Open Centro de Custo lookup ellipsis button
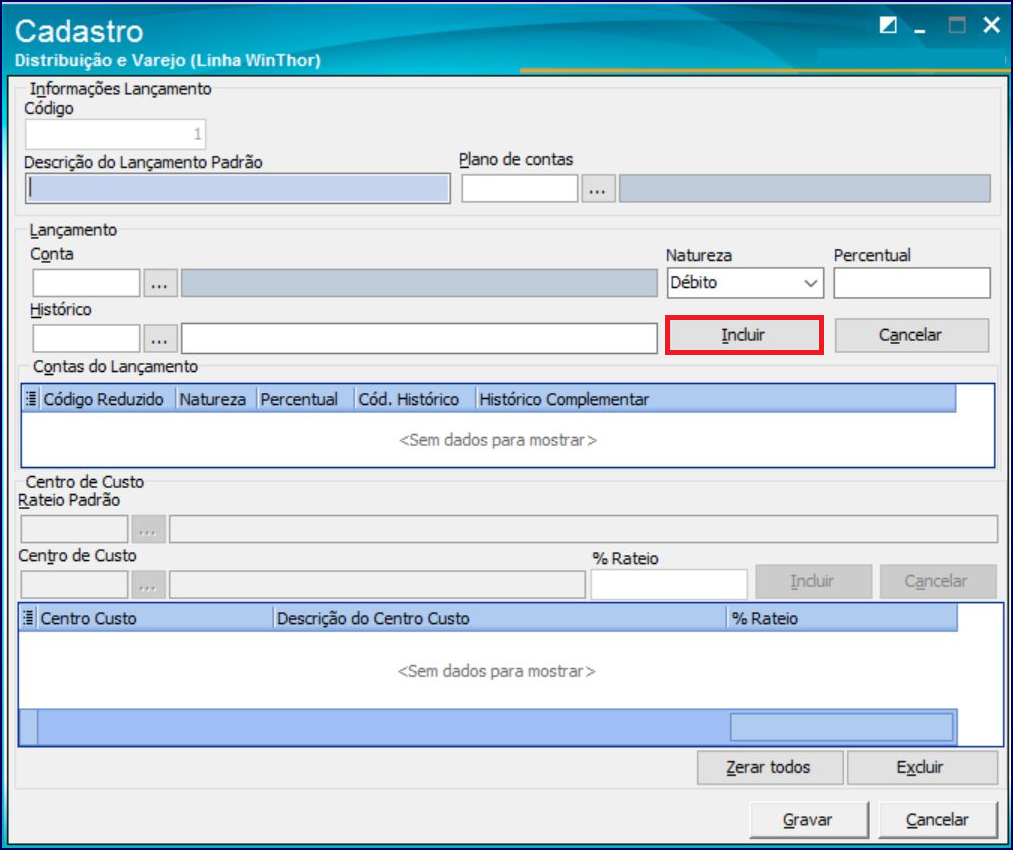This screenshot has width=1013, height=850. 148,585
